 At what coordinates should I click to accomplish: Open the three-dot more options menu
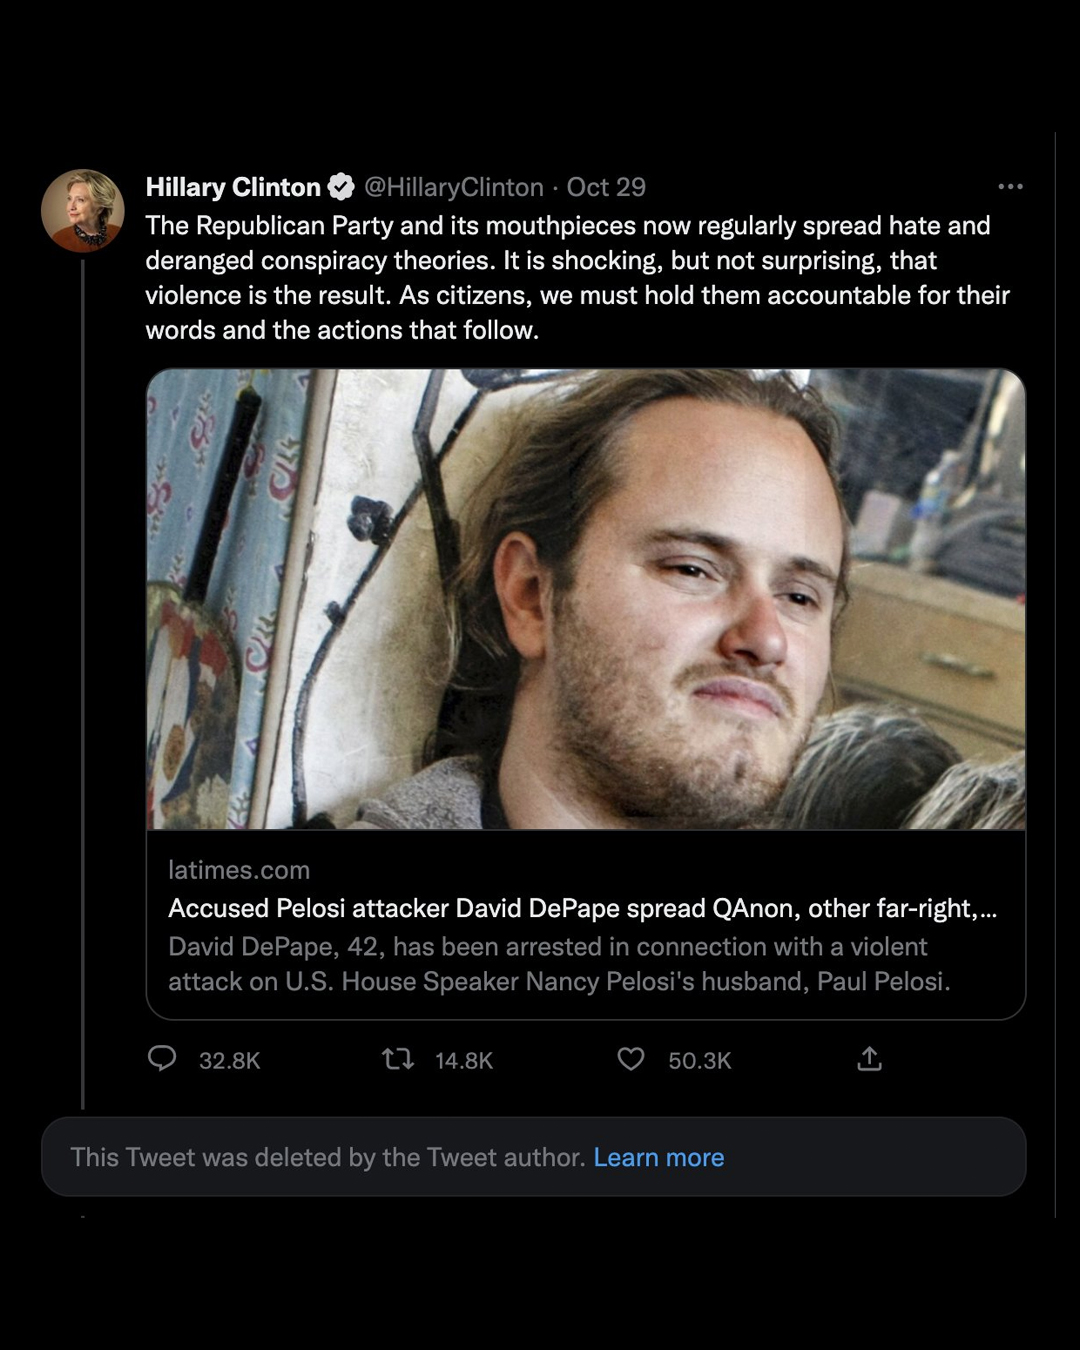tap(1010, 187)
